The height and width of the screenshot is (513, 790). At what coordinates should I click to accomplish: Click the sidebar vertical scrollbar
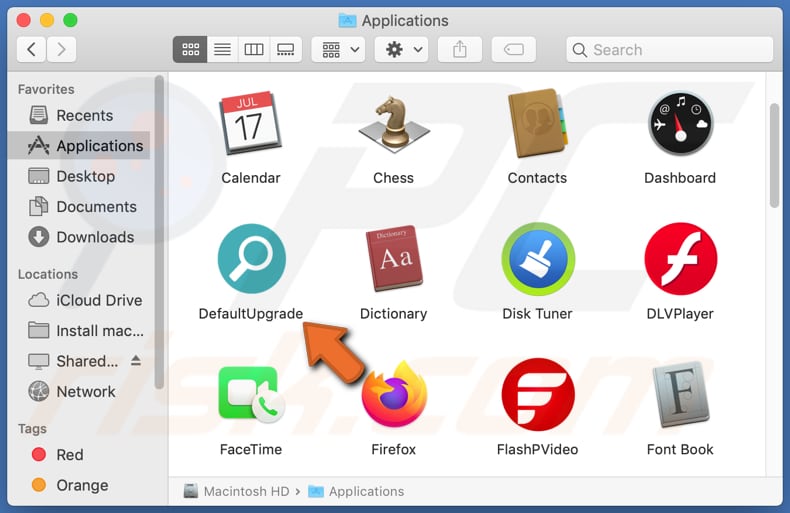(159, 232)
